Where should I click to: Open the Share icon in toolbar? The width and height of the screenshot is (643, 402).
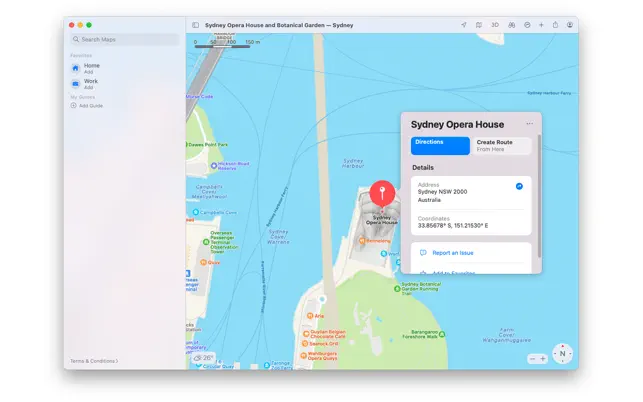(x=555, y=25)
